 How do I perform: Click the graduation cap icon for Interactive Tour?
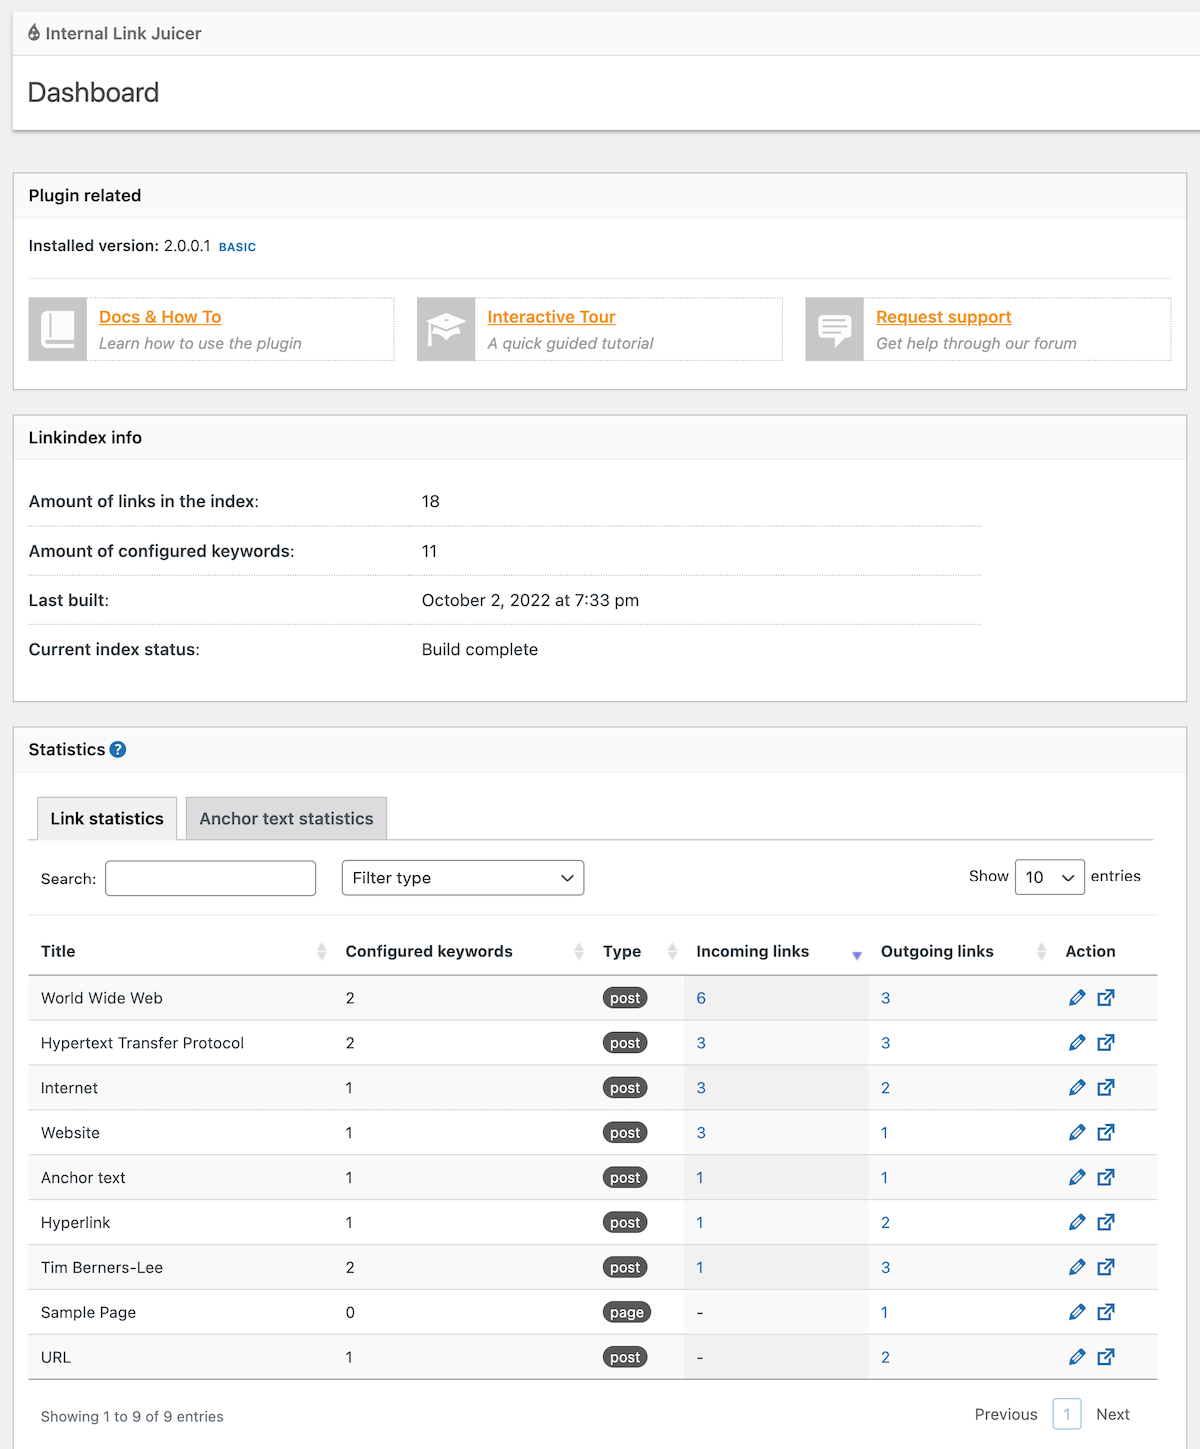[446, 329]
